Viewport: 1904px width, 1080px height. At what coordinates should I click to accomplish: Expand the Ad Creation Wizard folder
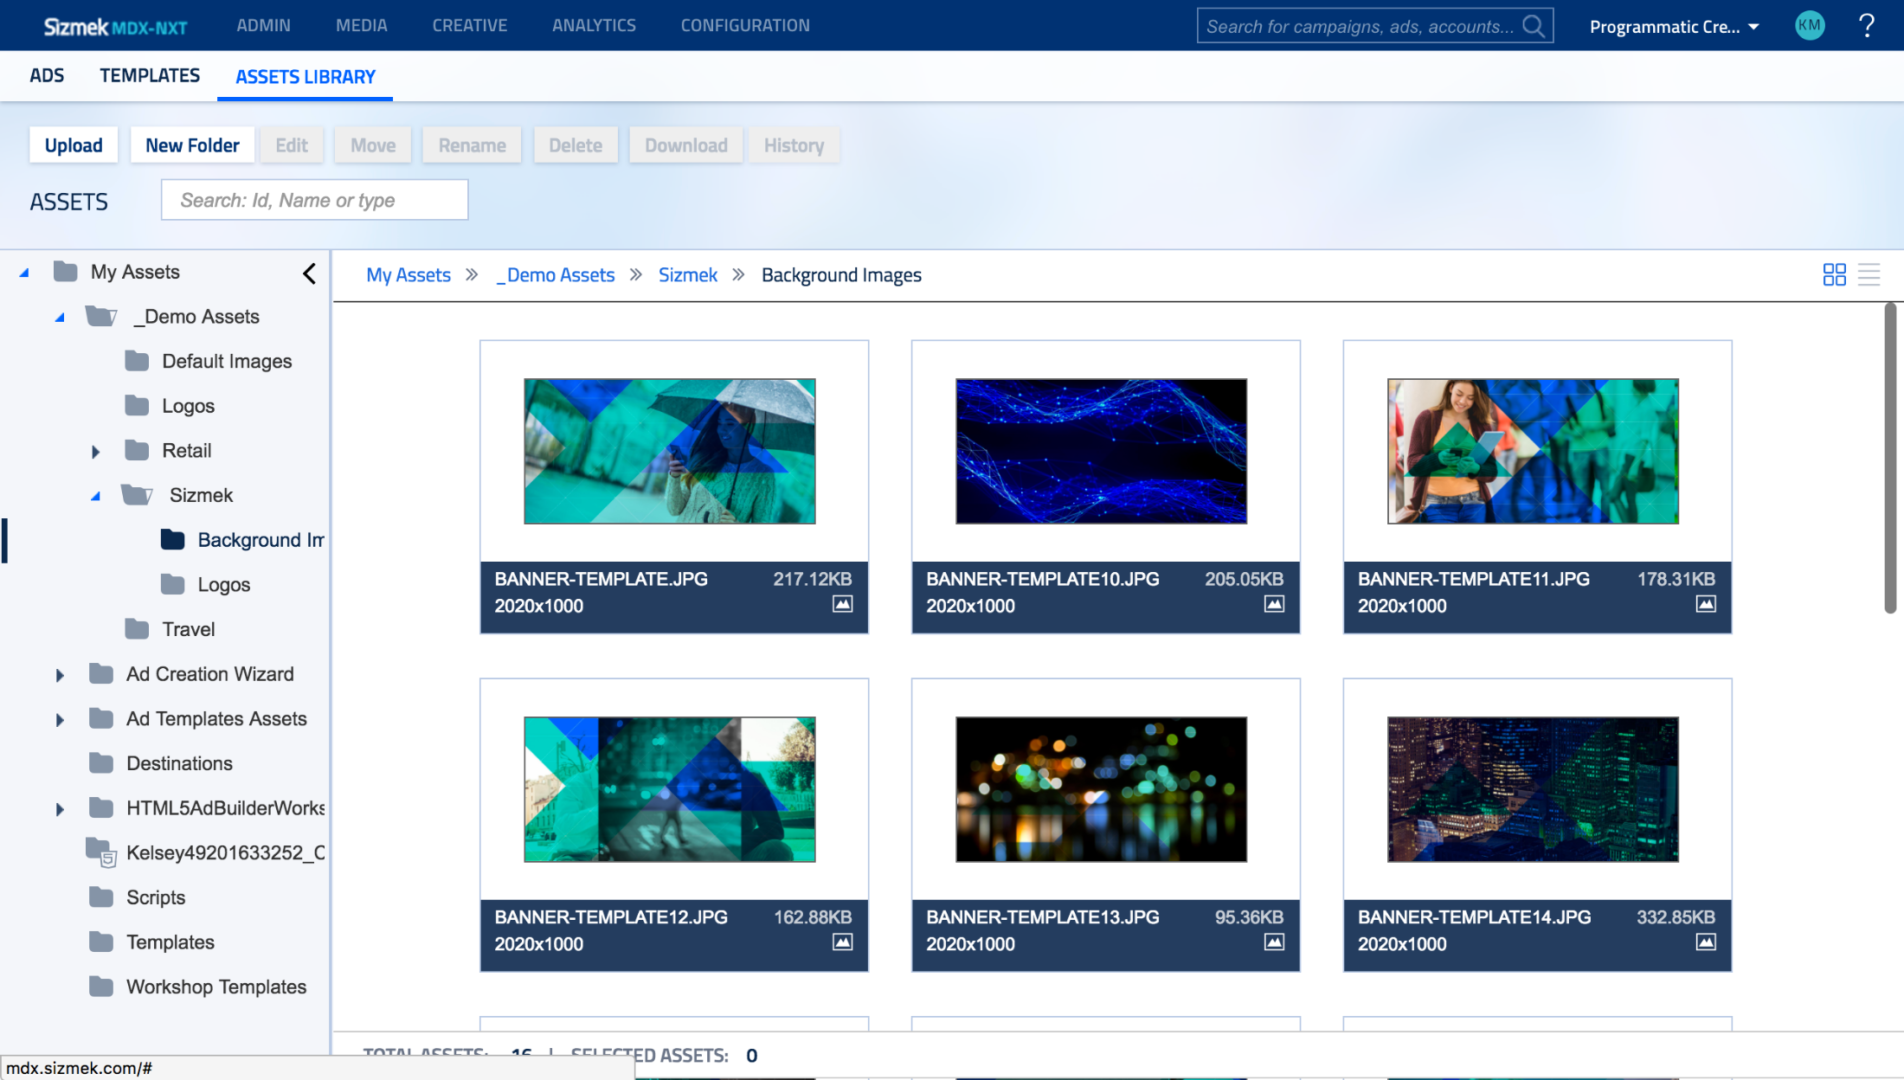pyautogui.click(x=60, y=675)
